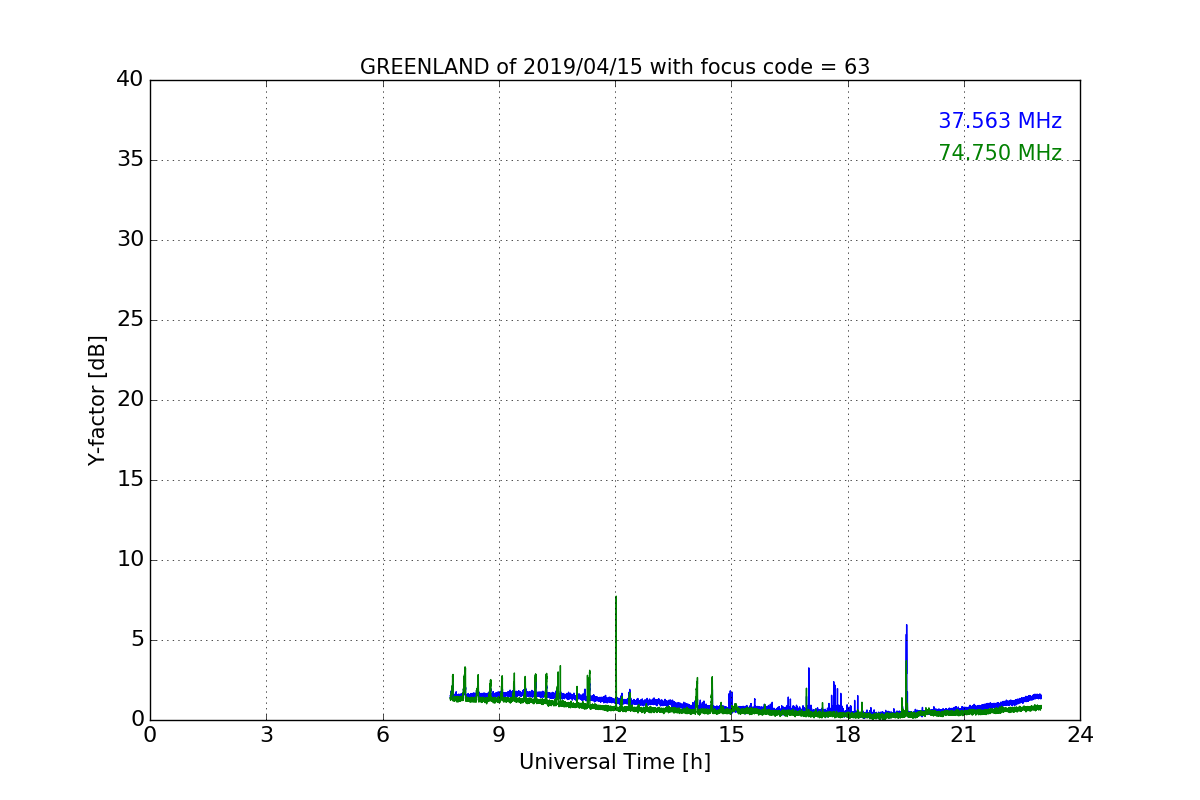Click y-axis tick label 40
The width and height of the screenshot is (1200, 800).
coord(129,80)
